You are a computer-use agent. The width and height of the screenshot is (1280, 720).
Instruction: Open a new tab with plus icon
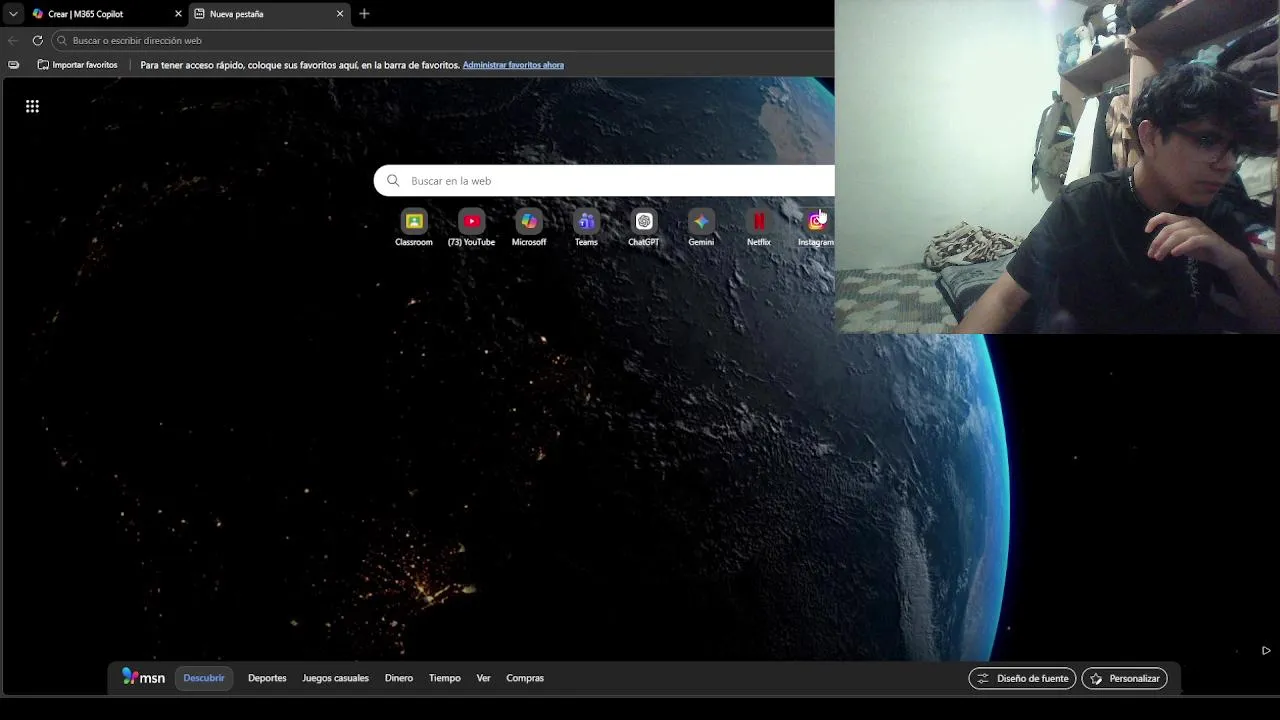[x=364, y=14]
